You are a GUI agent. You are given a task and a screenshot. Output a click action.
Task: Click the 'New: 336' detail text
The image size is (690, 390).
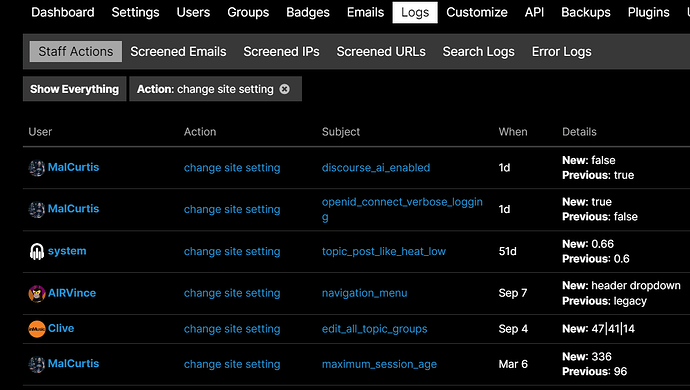click(587, 357)
